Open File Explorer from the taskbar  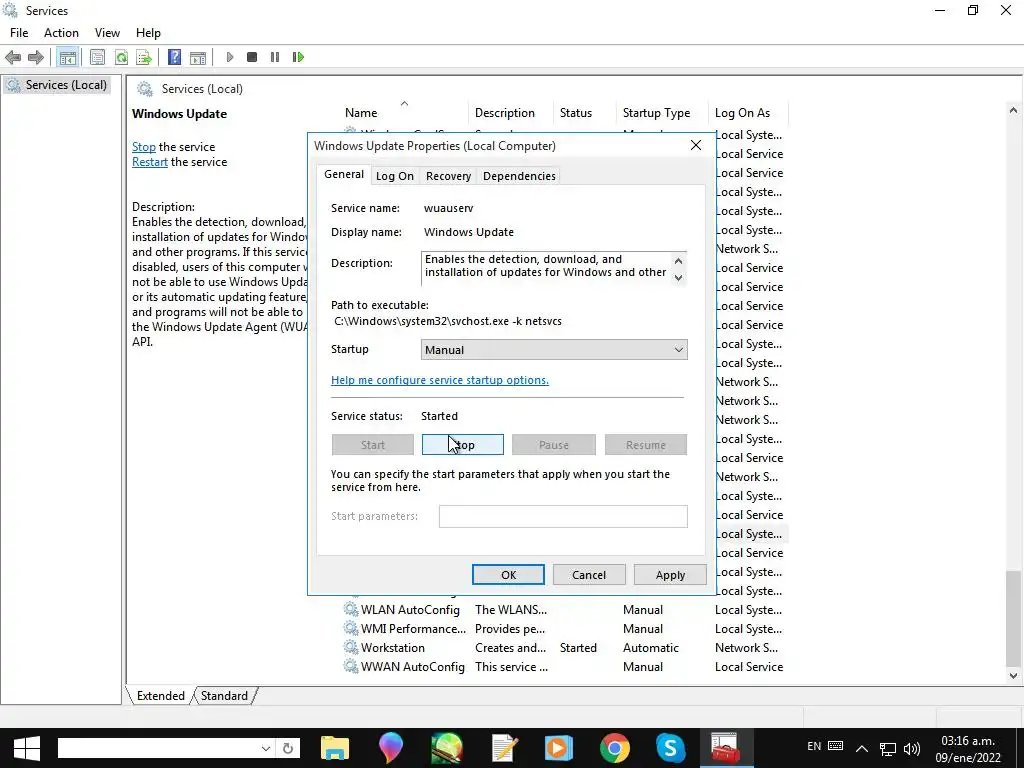[x=335, y=748]
